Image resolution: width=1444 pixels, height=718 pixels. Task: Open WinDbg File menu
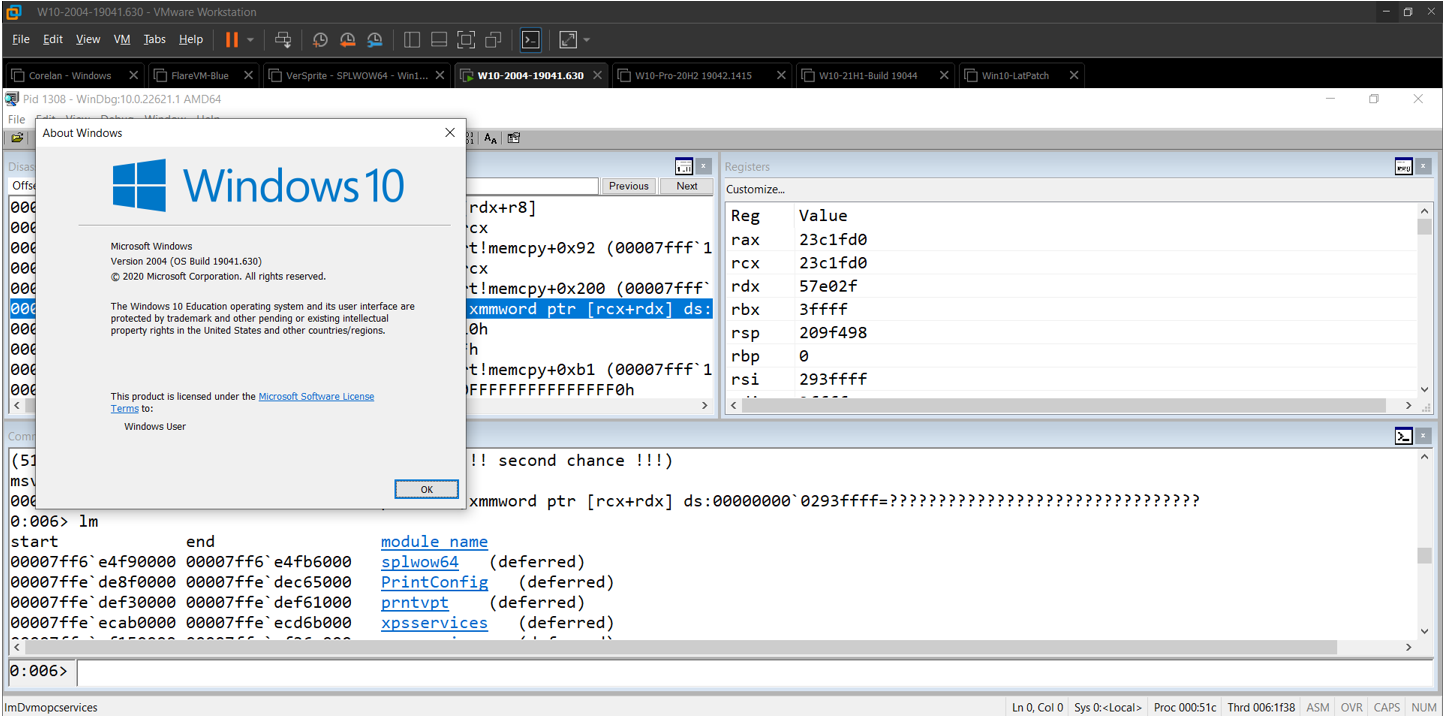click(16, 119)
